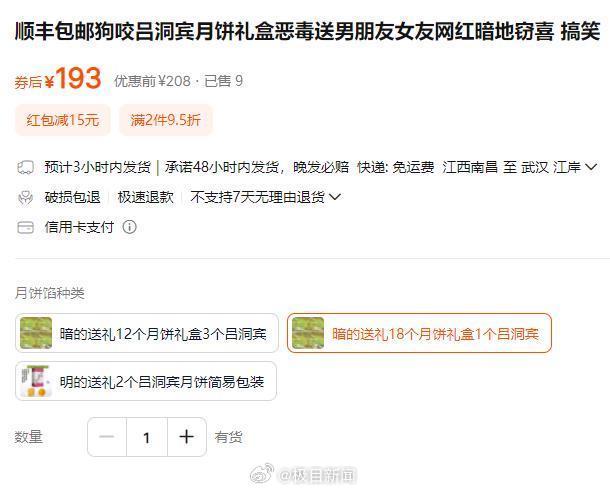Open the credit card payment info icon

click(x=130, y=227)
